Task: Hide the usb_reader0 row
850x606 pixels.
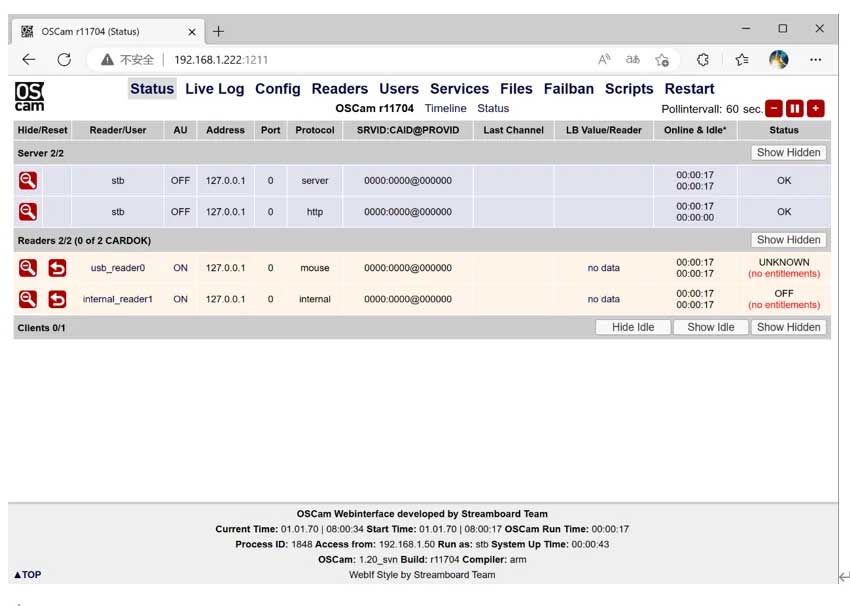Action: (x=28, y=268)
